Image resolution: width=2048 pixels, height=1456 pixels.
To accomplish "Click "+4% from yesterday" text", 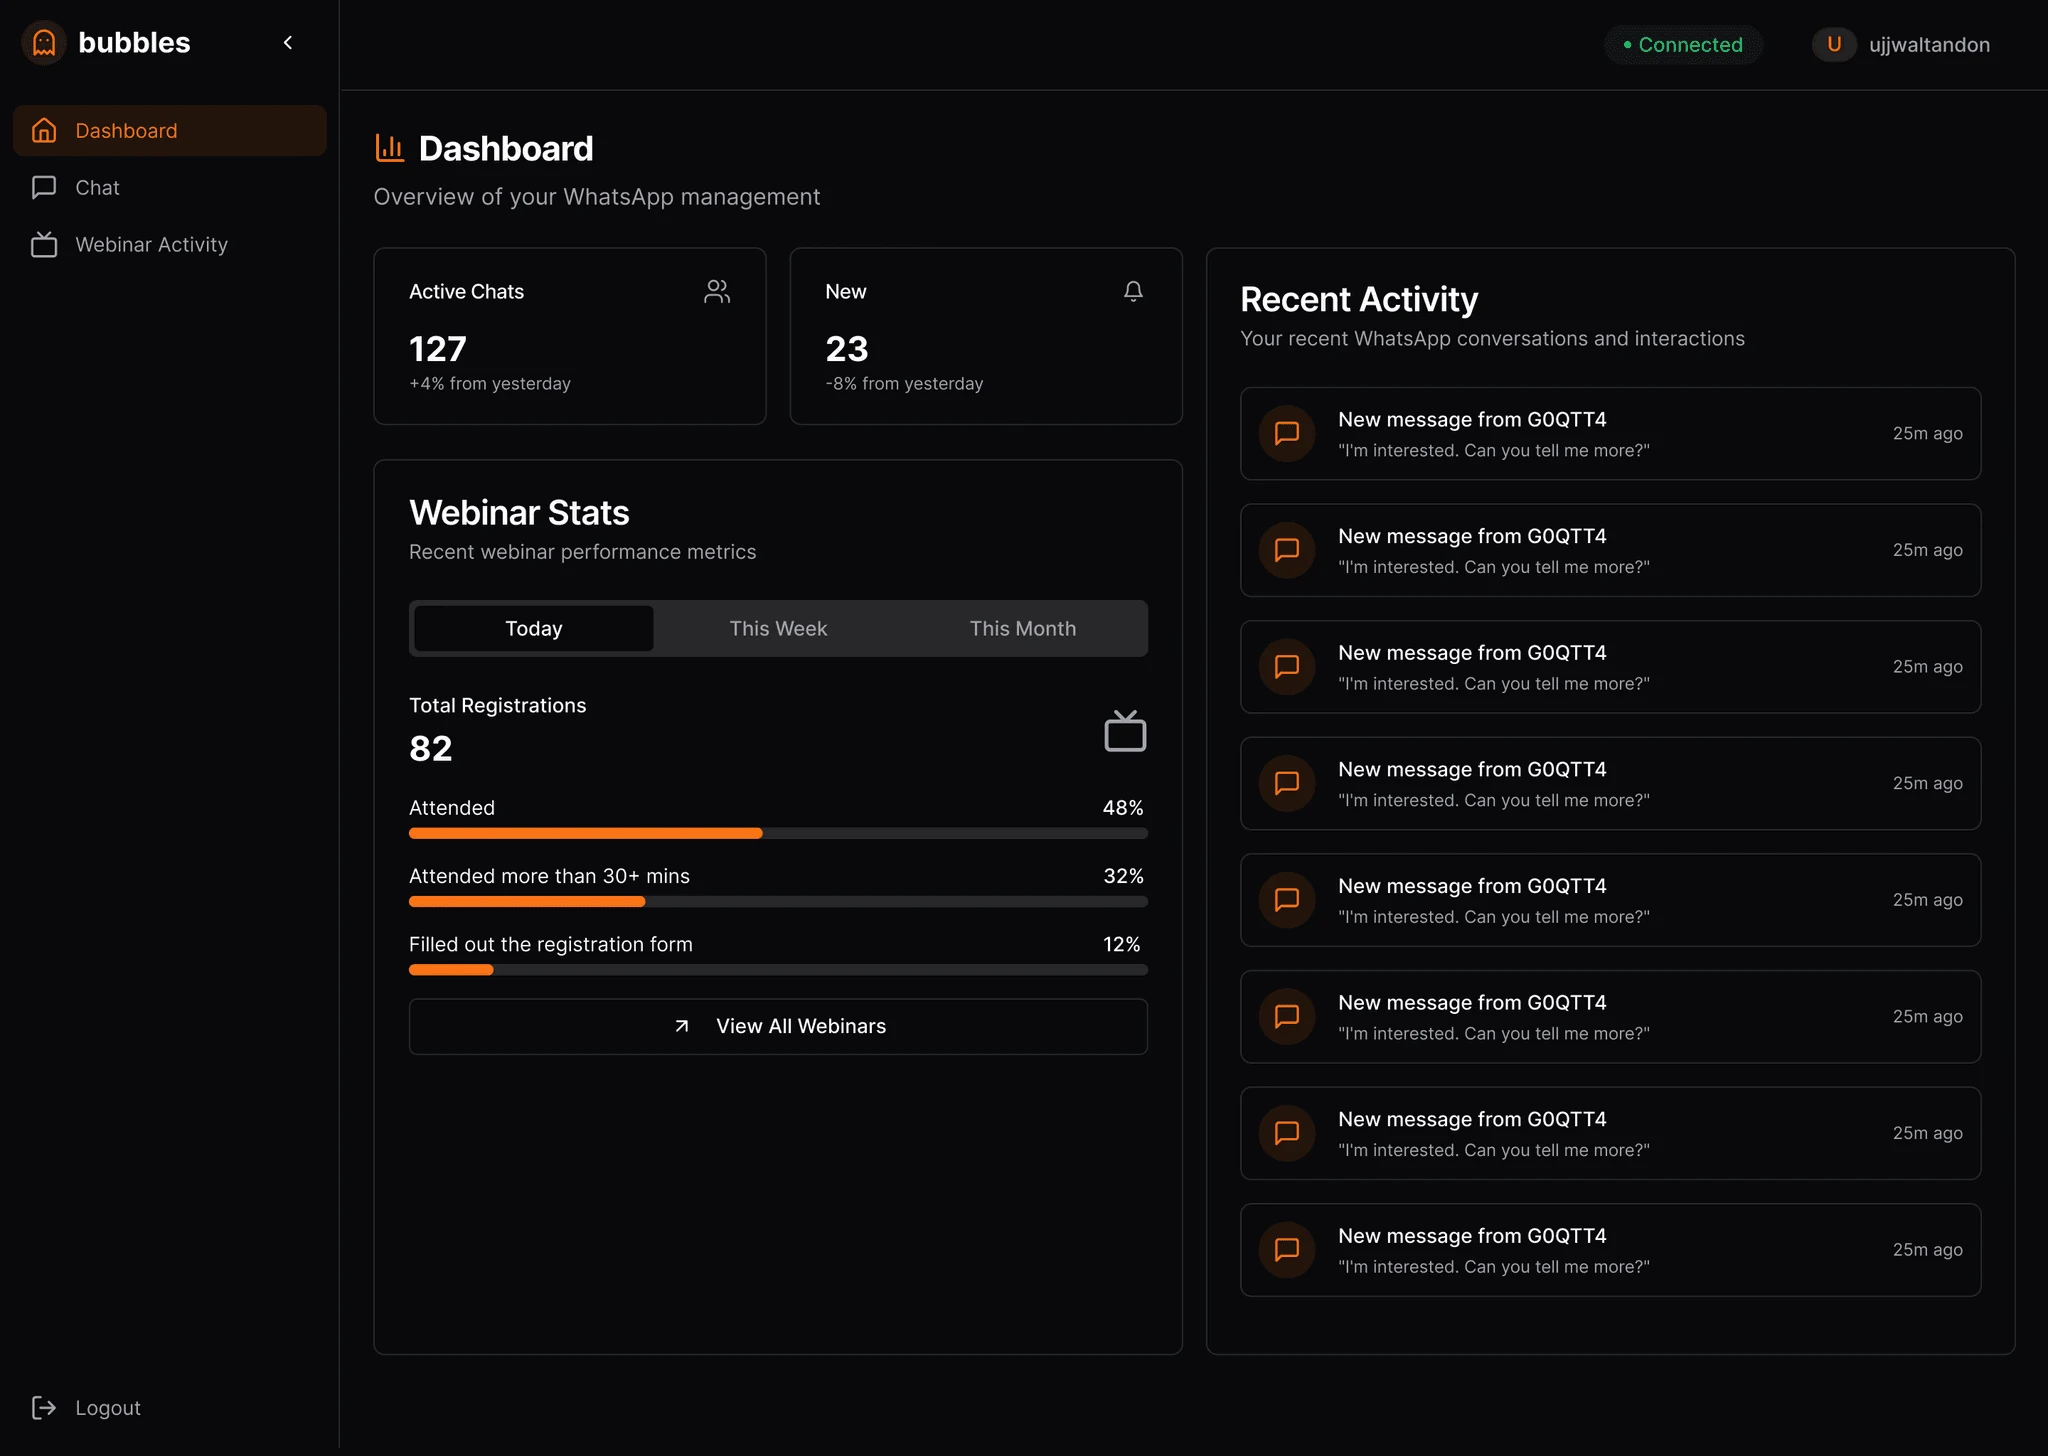I will pyautogui.click(x=490, y=384).
